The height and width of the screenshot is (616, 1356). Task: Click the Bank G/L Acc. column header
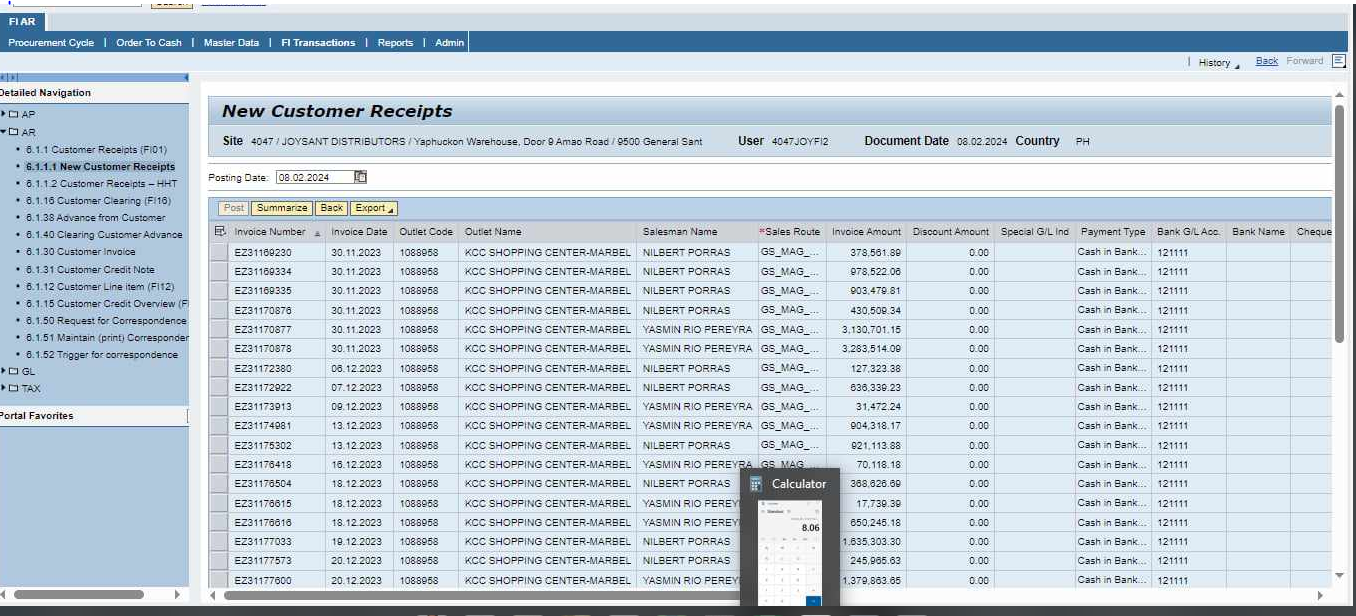pos(1189,231)
